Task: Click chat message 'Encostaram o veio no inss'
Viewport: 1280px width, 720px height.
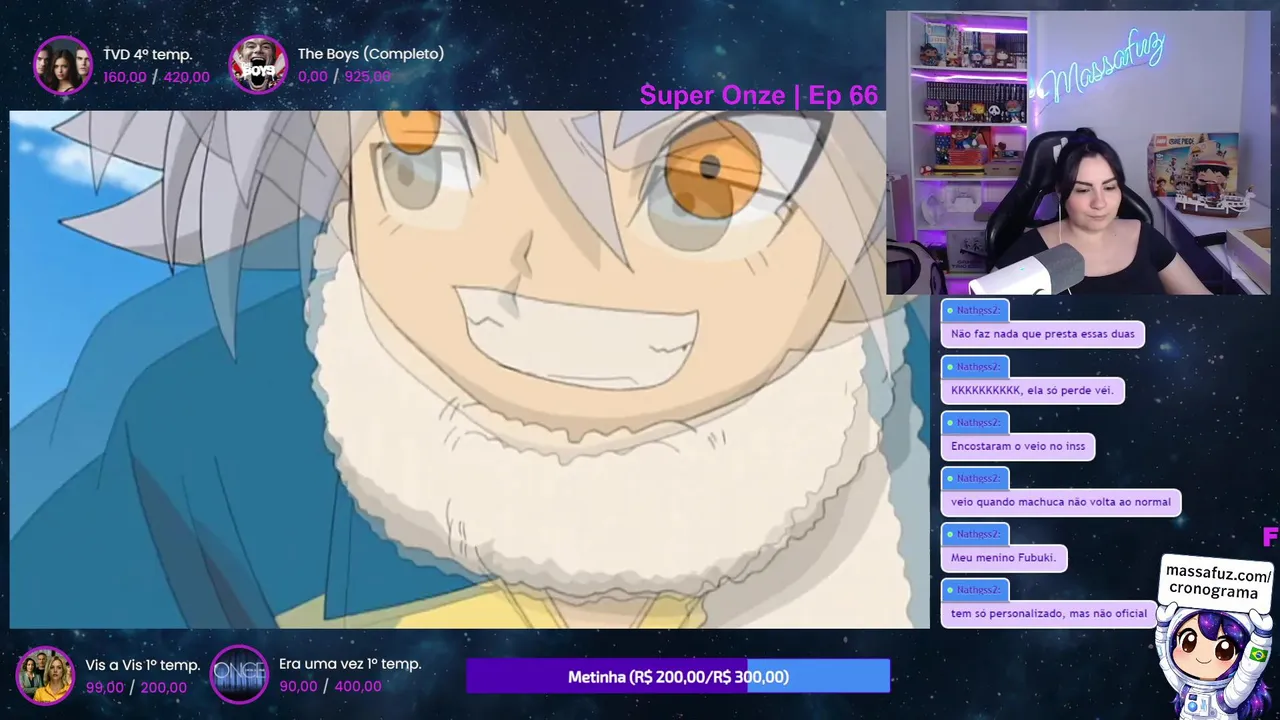Action: (x=1018, y=446)
